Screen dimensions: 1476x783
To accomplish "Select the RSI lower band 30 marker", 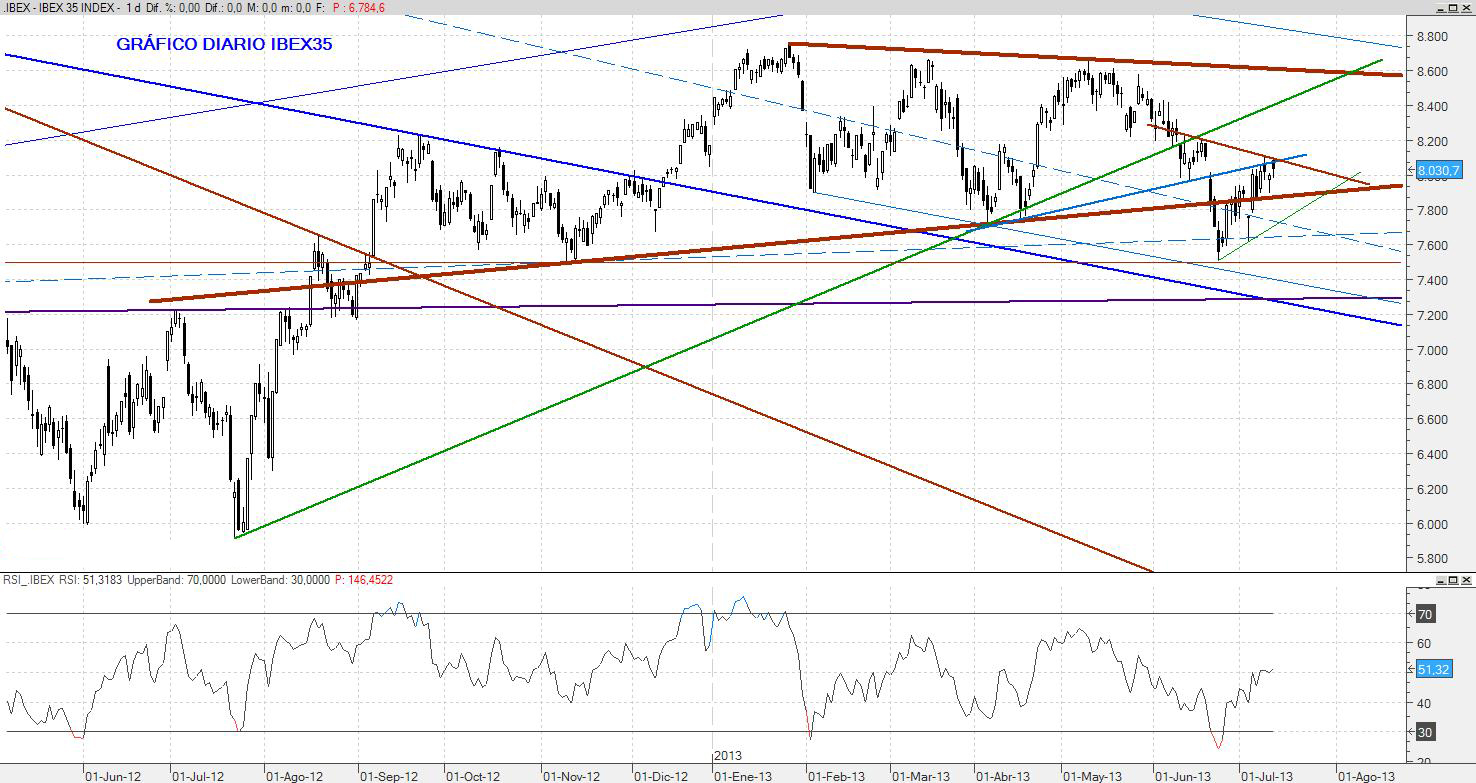I will click(1424, 732).
